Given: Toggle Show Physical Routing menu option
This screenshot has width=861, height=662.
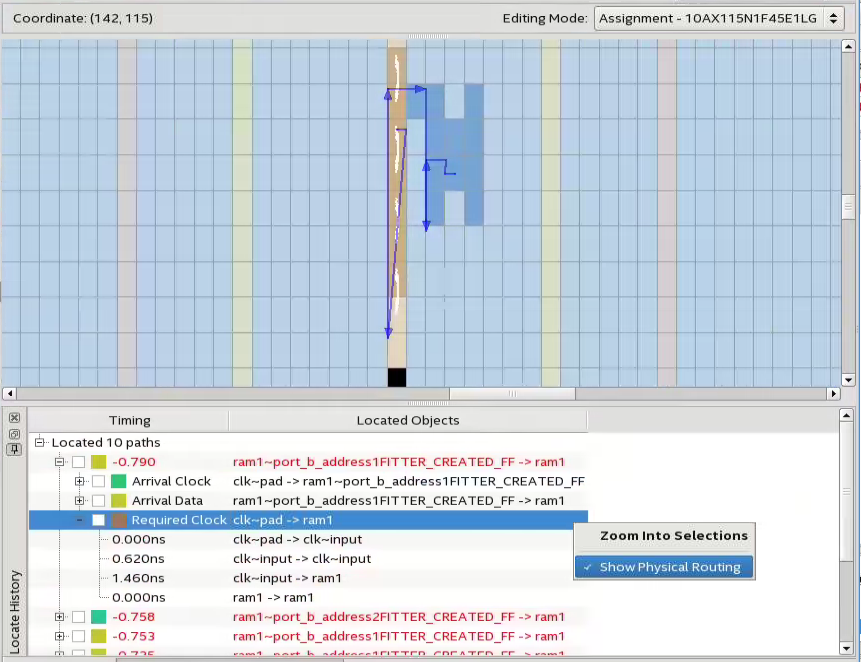Looking at the screenshot, I should (669, 567).
